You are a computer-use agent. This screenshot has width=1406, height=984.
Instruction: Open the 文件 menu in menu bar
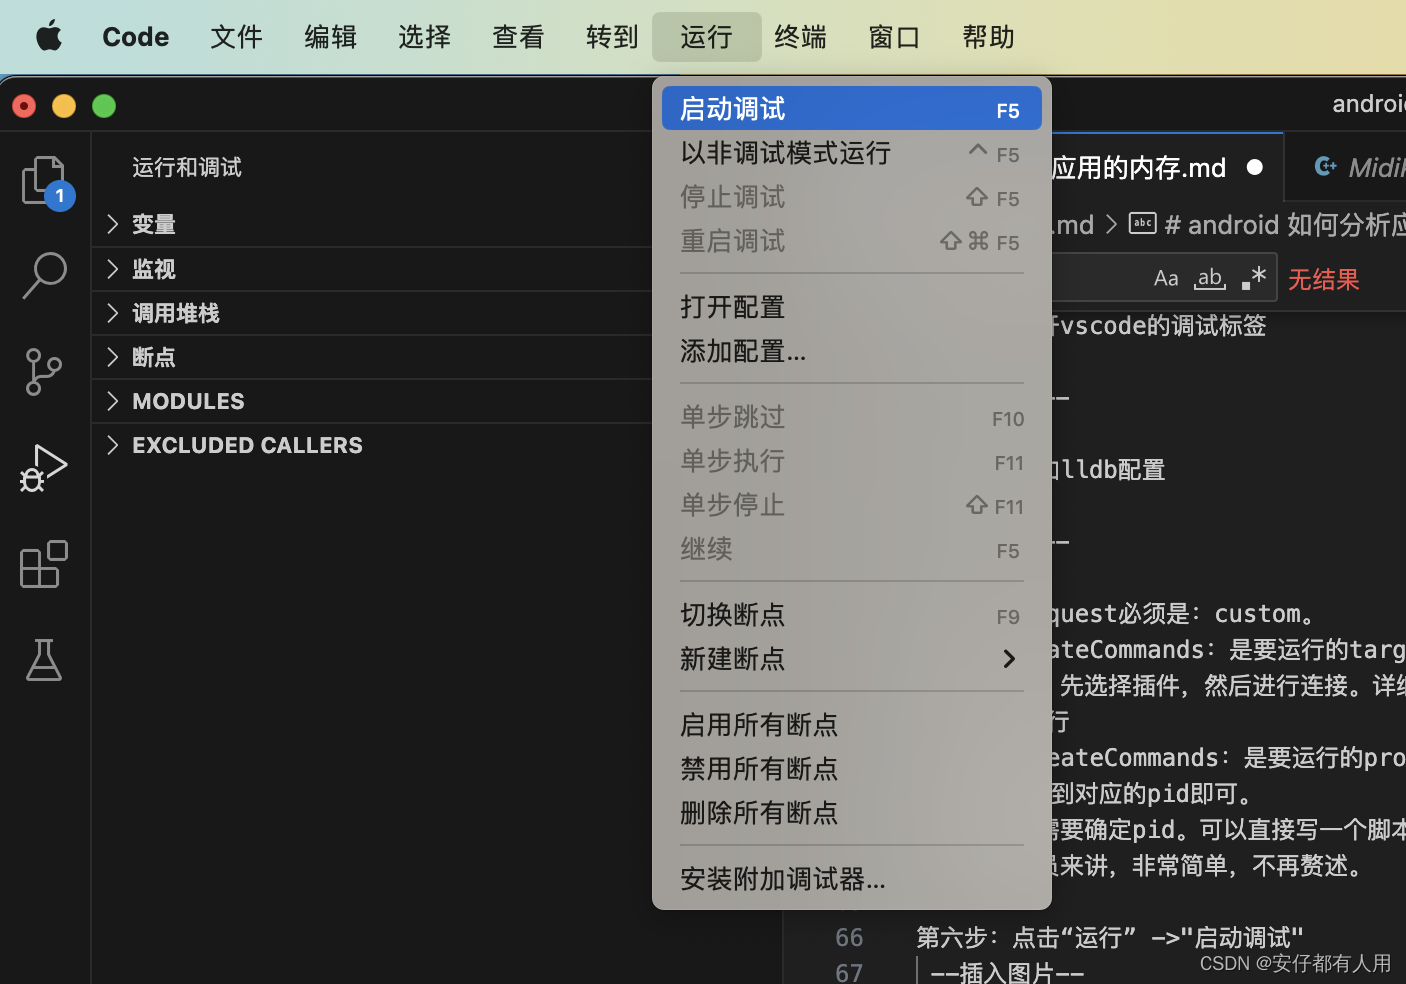pos(237,37)
